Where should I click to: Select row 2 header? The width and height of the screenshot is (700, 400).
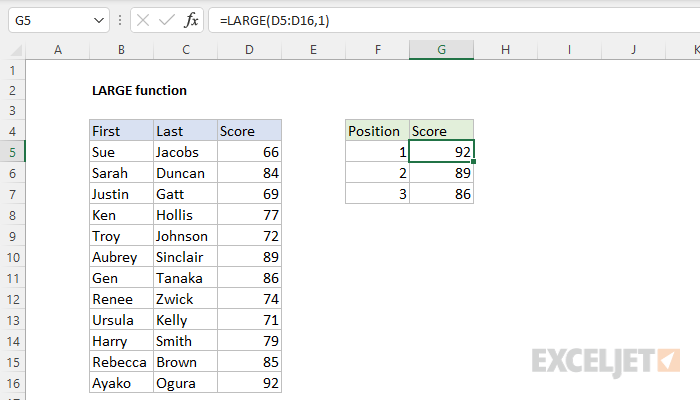coord(12,91)
